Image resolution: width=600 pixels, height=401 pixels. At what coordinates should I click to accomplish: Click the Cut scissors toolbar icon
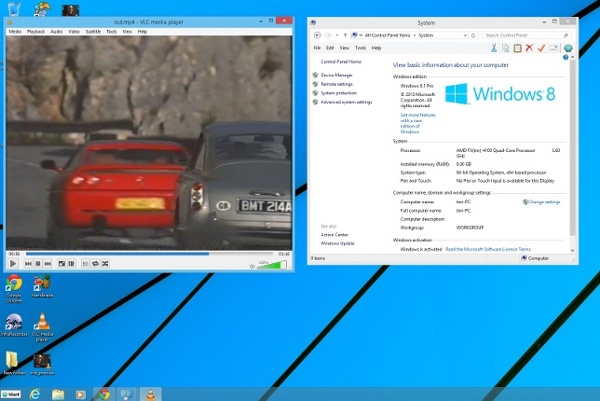pyautogui.click(x=494, y=48)
